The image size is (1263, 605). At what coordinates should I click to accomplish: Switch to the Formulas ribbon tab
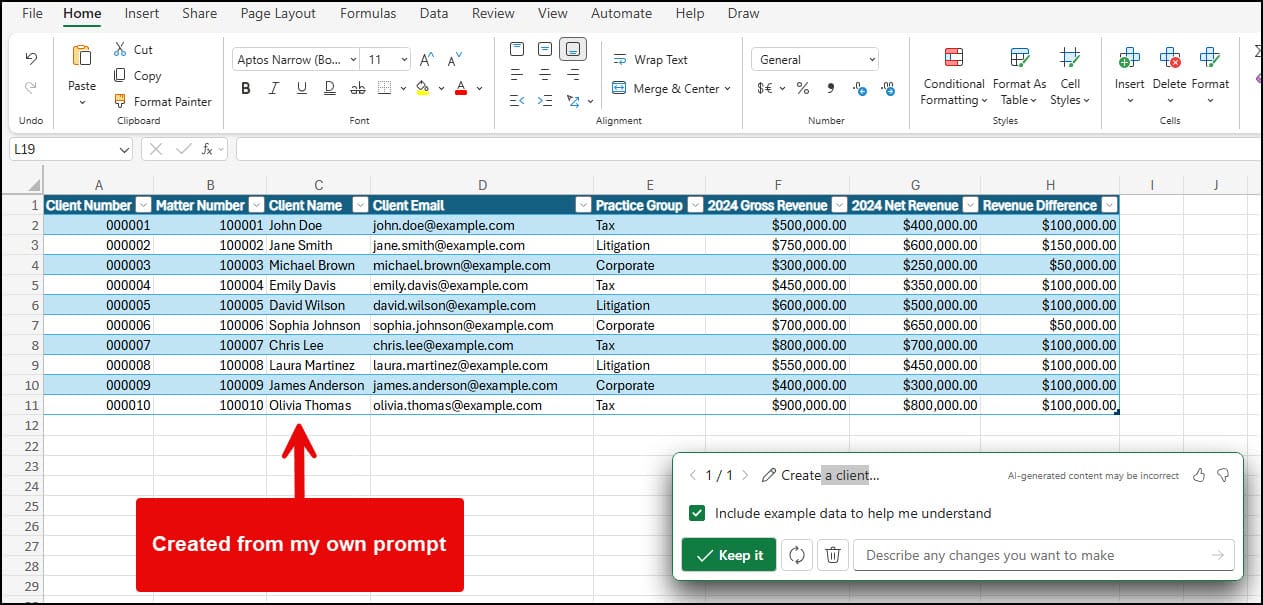click(x=368, y=13)
